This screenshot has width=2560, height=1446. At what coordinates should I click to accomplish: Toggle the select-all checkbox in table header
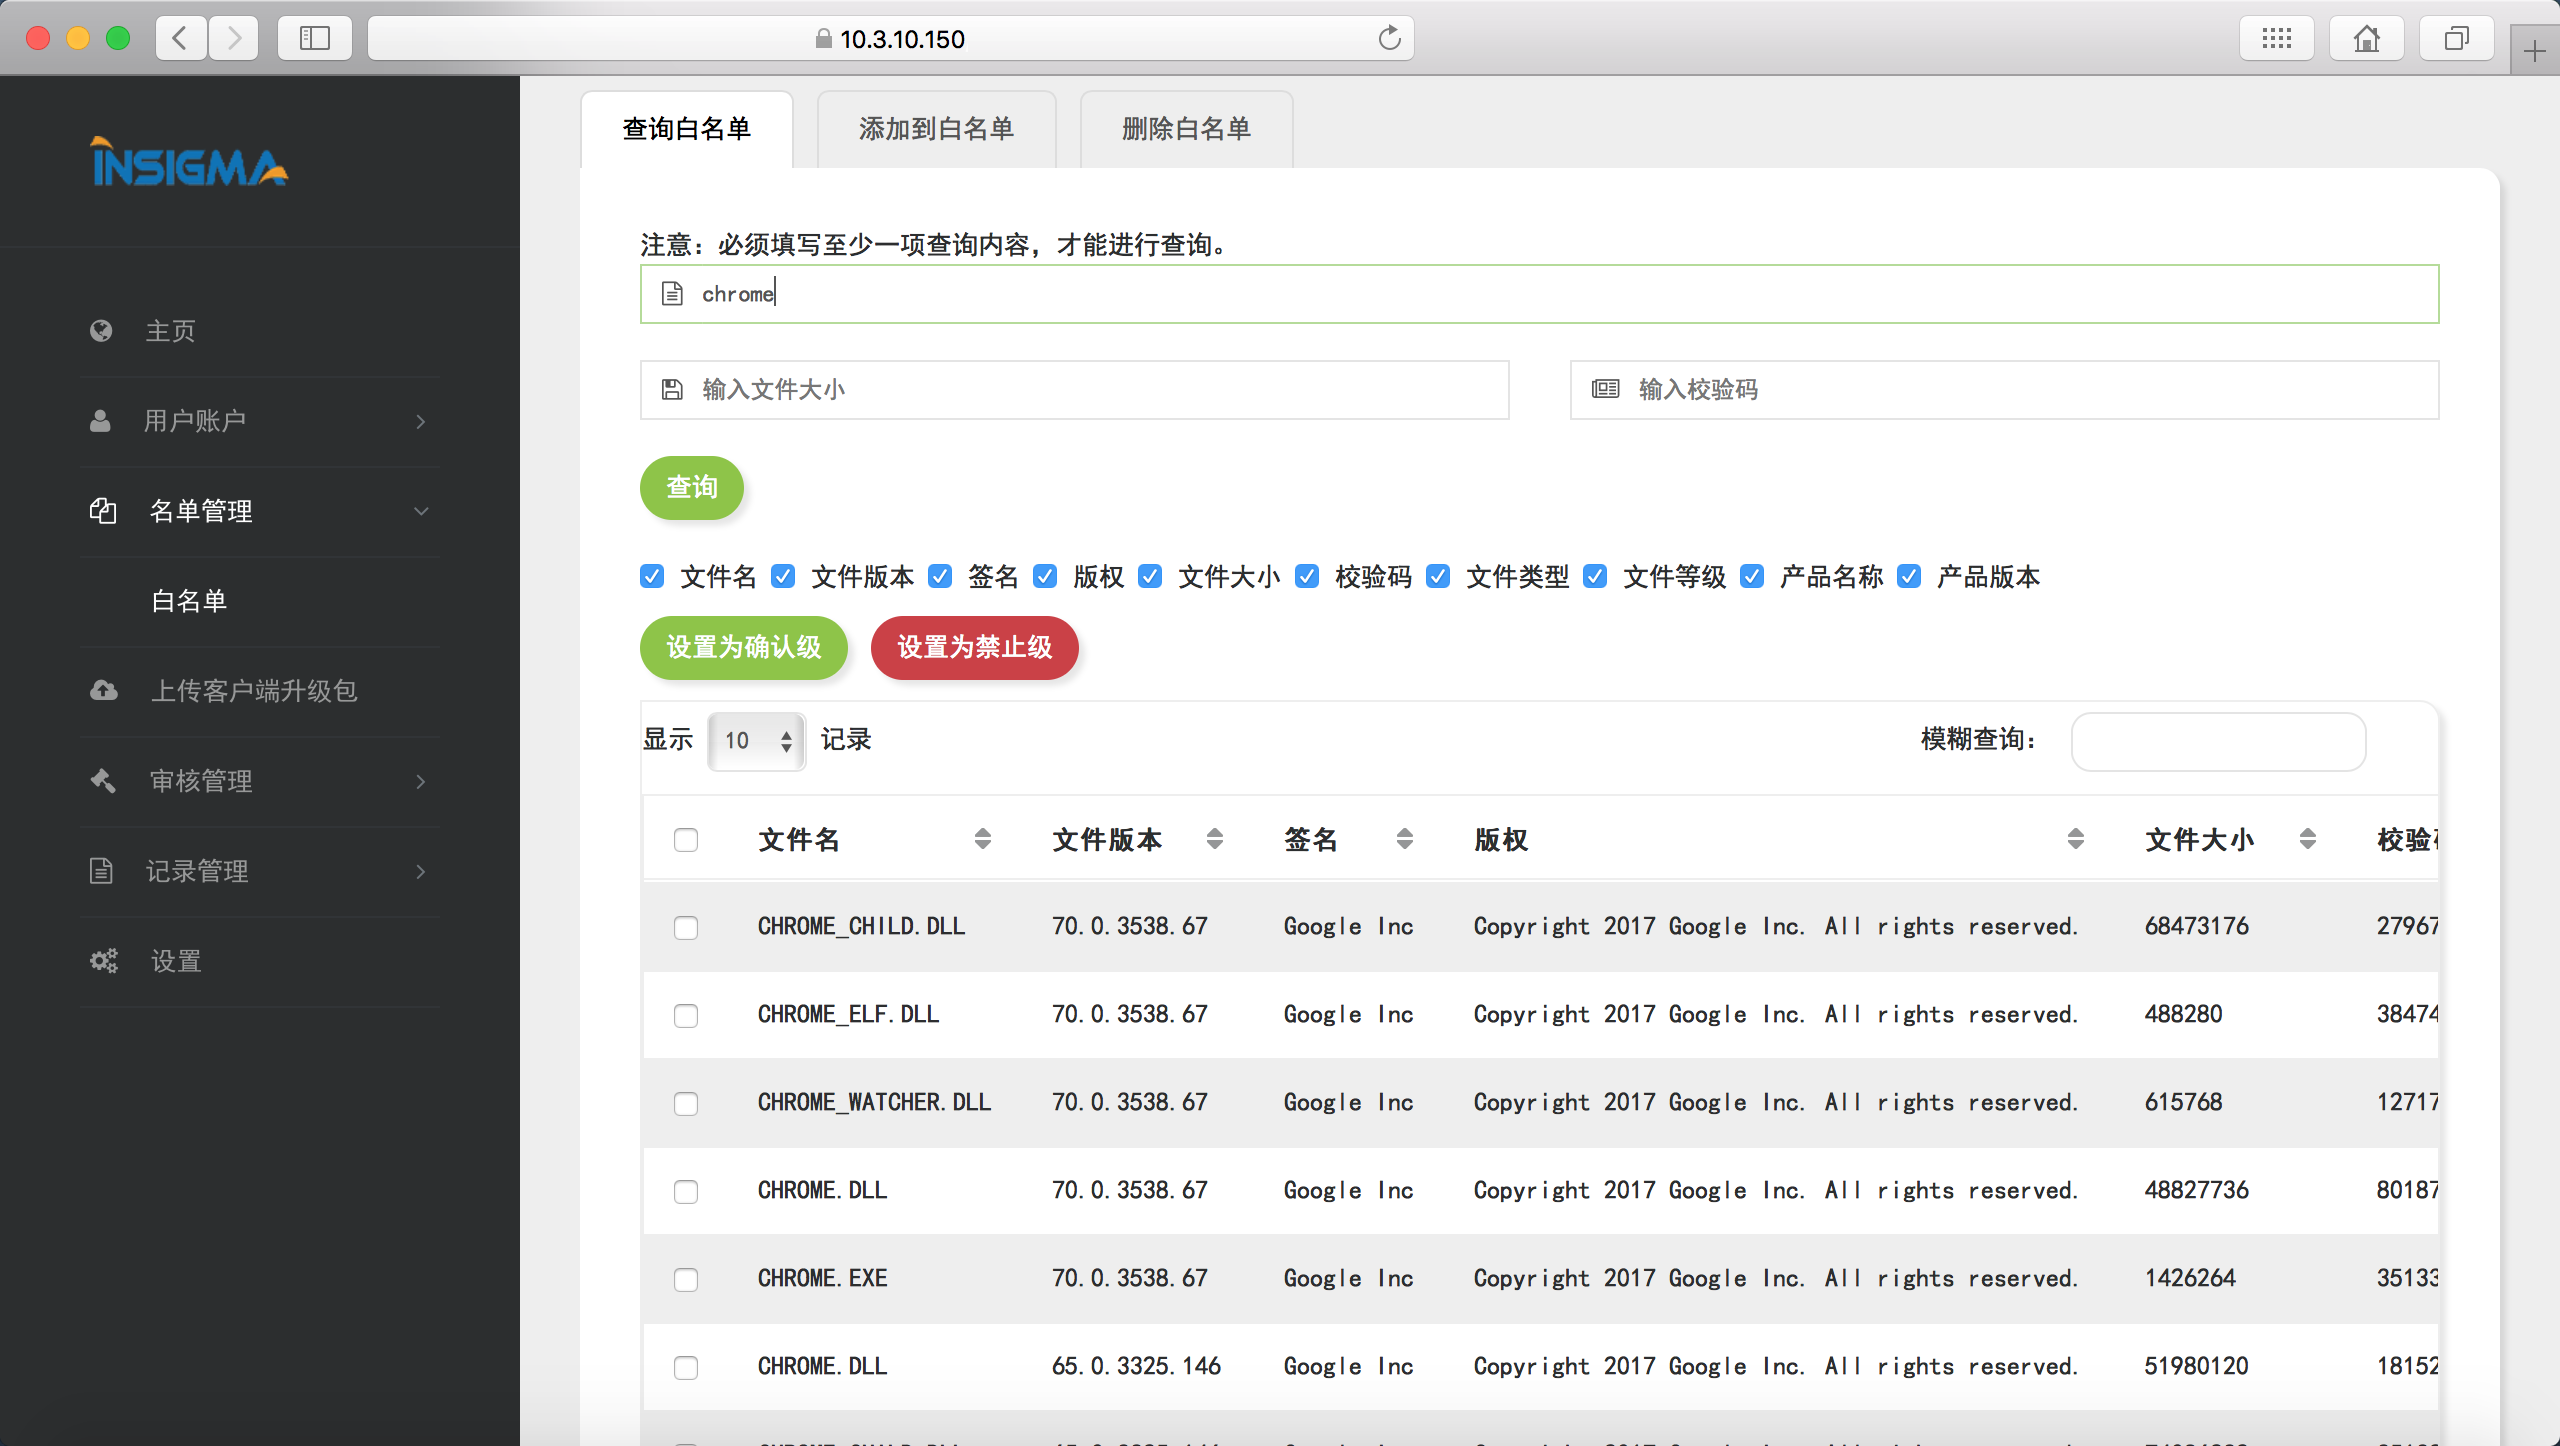tap(686, 840)
